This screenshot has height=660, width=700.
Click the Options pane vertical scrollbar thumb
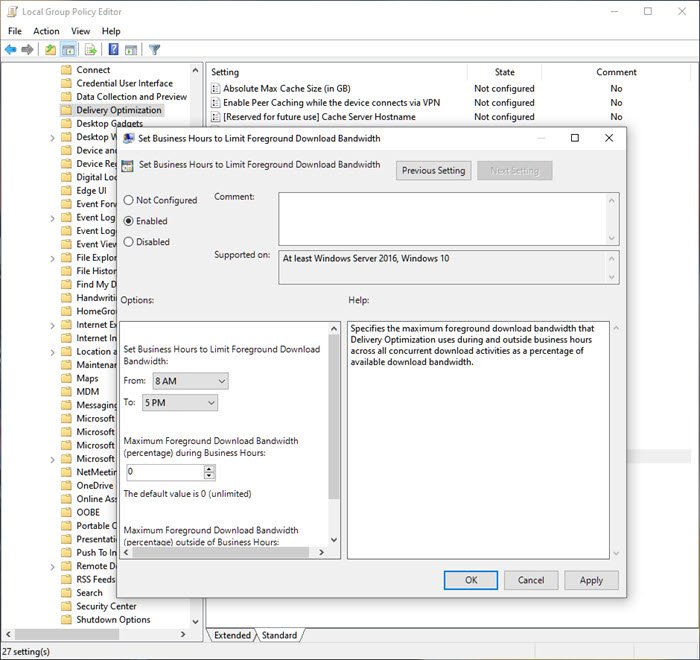point(334,418)
